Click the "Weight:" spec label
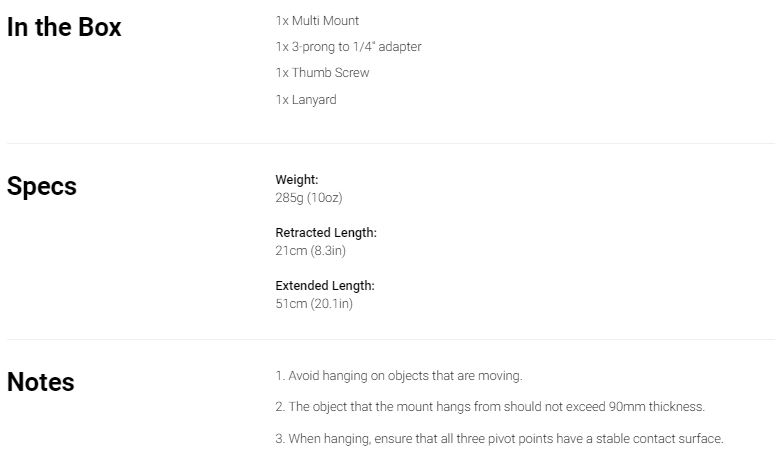This screenshot has height=474, width=784. (296, 180)
